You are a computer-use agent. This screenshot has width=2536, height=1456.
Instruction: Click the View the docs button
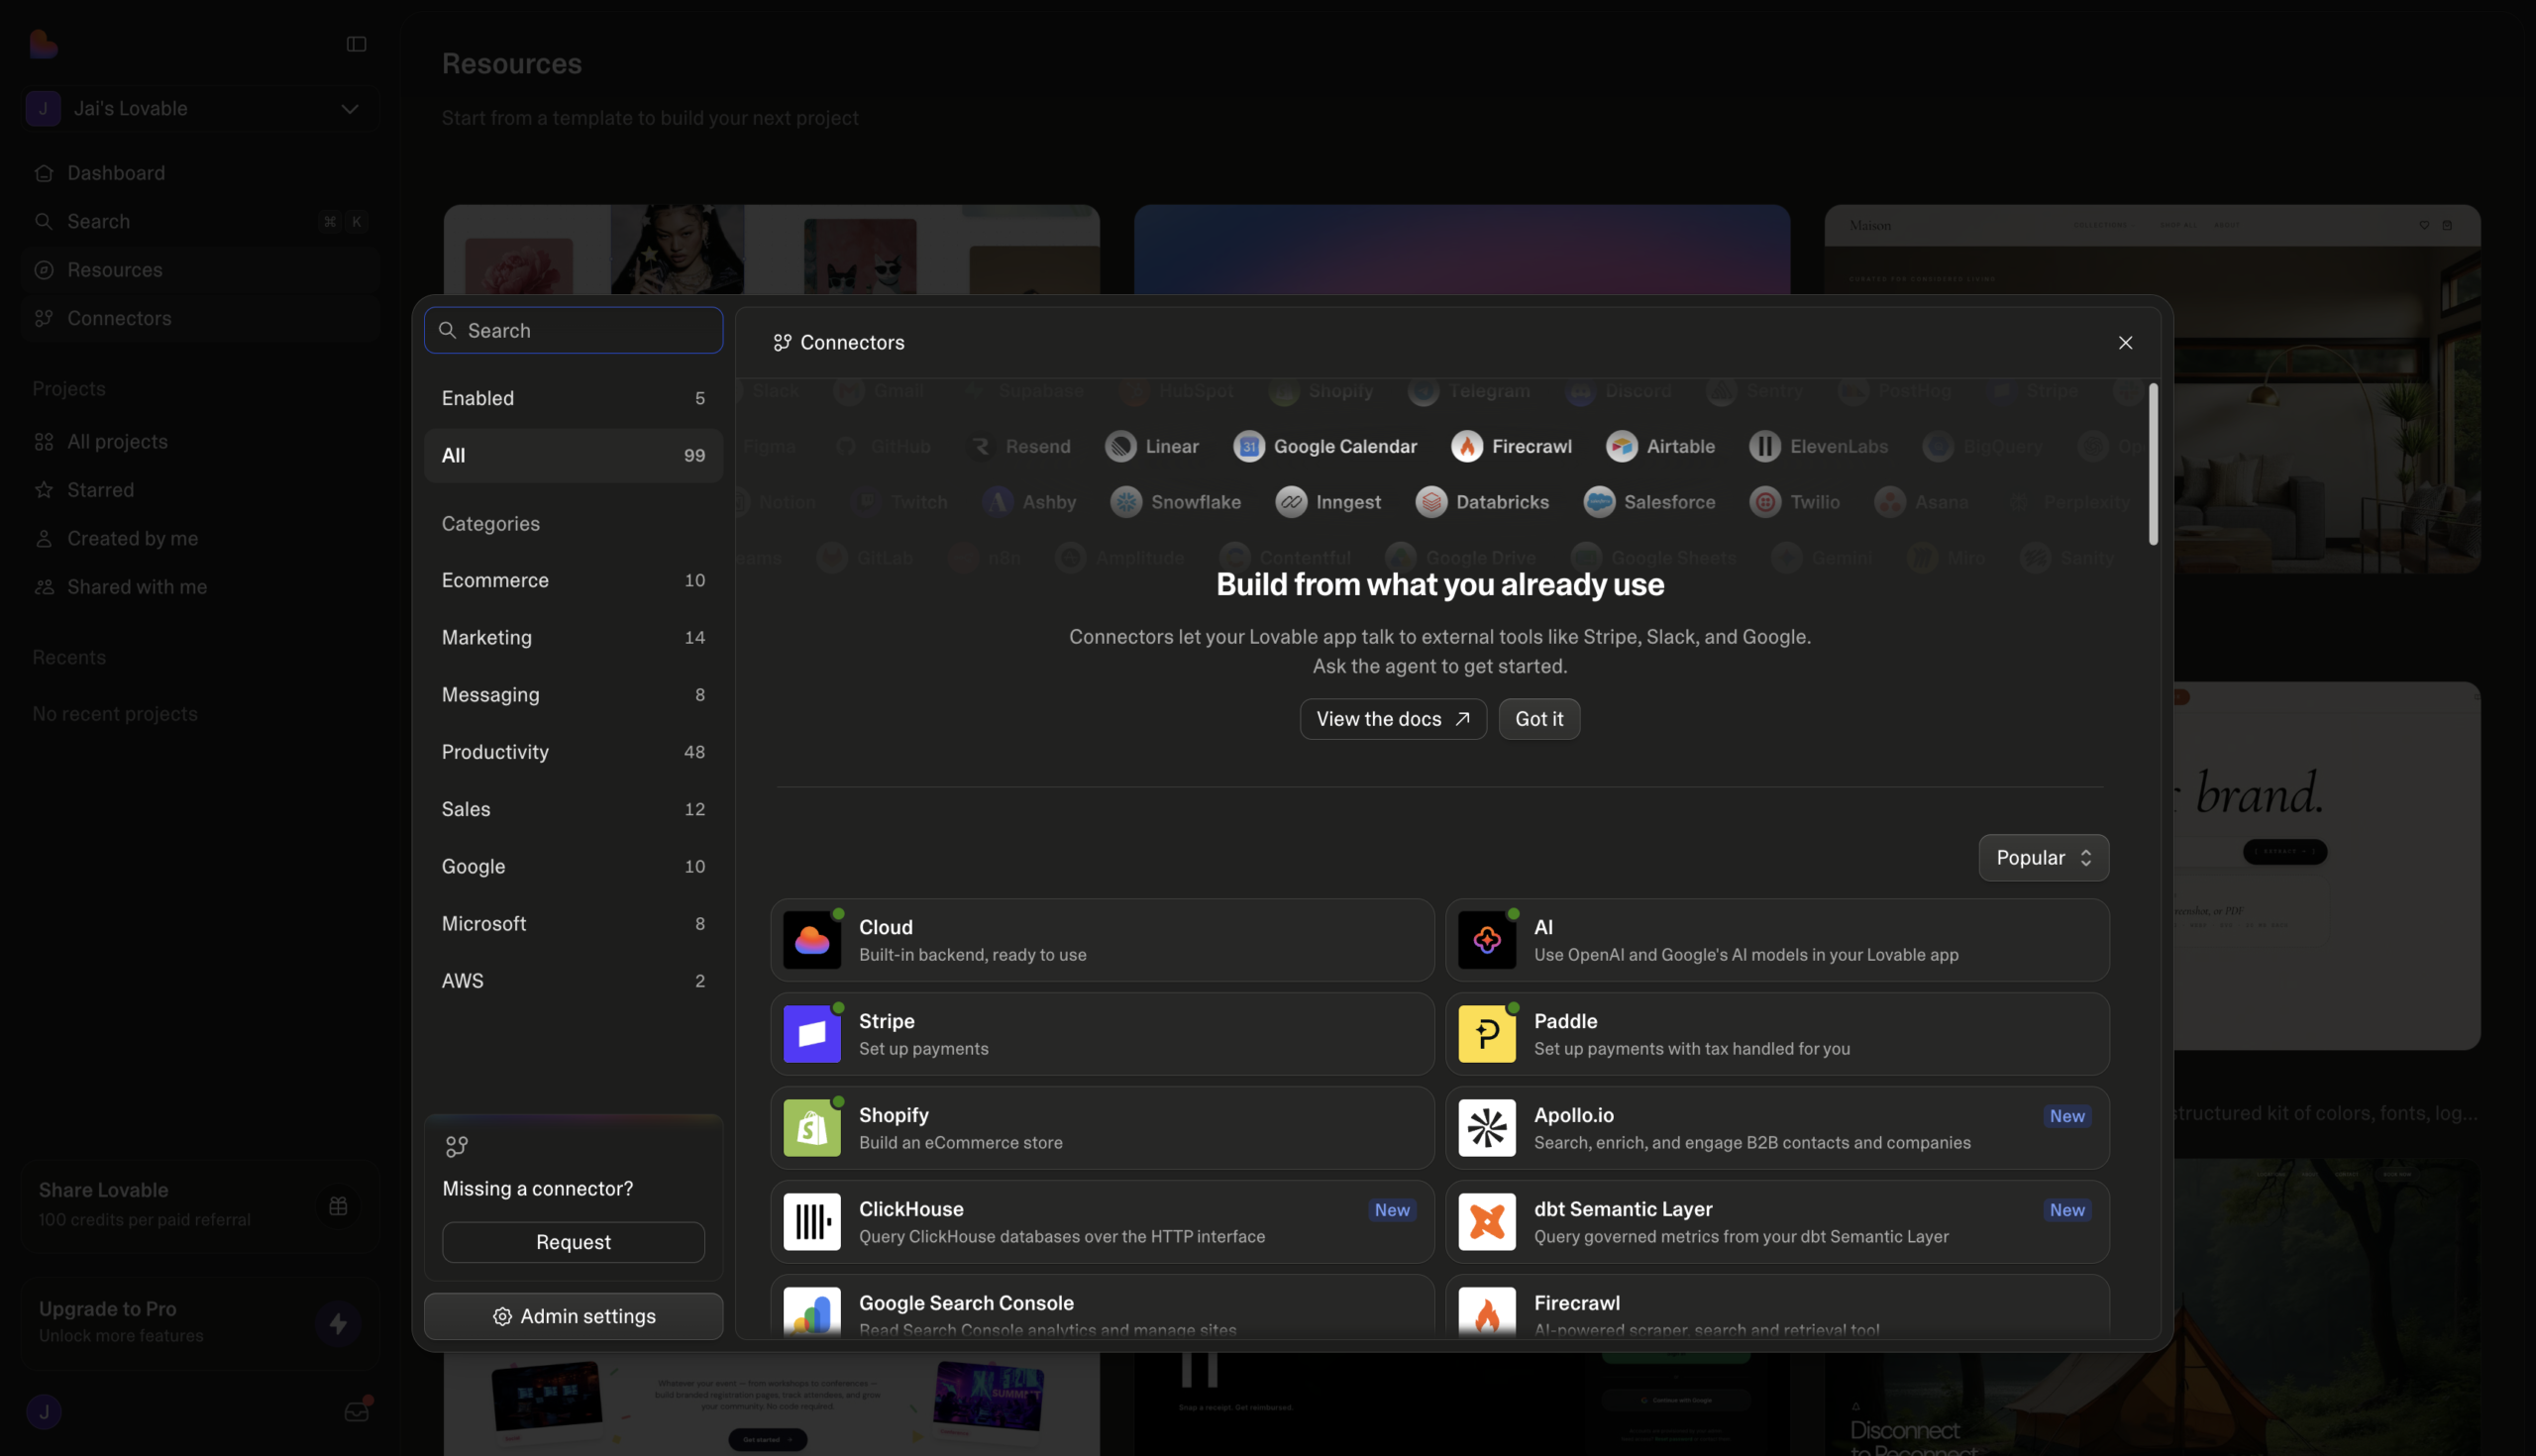[x=1392, y=719]
